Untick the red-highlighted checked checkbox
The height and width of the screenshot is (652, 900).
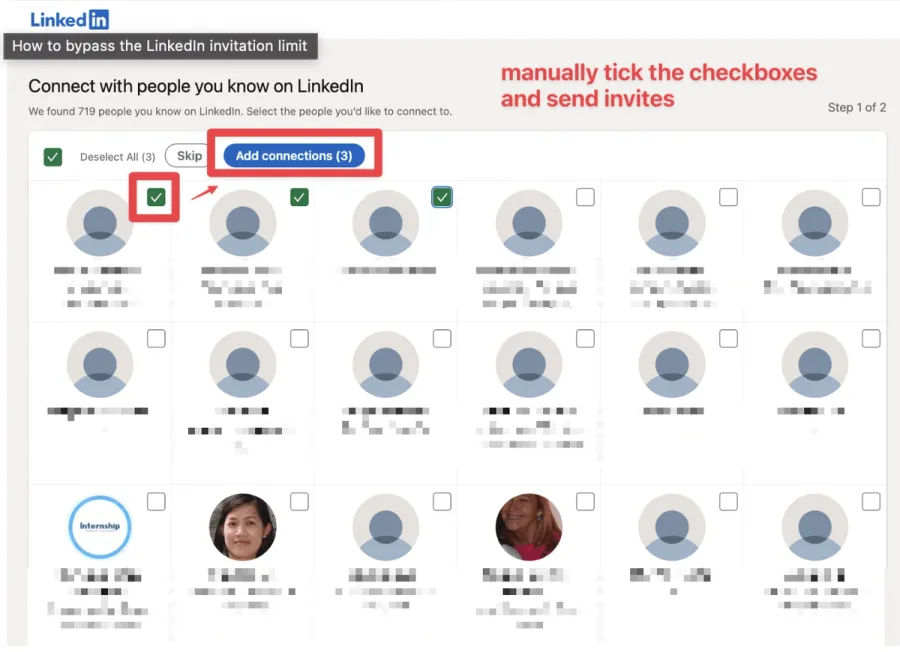(x=155, y=197)
